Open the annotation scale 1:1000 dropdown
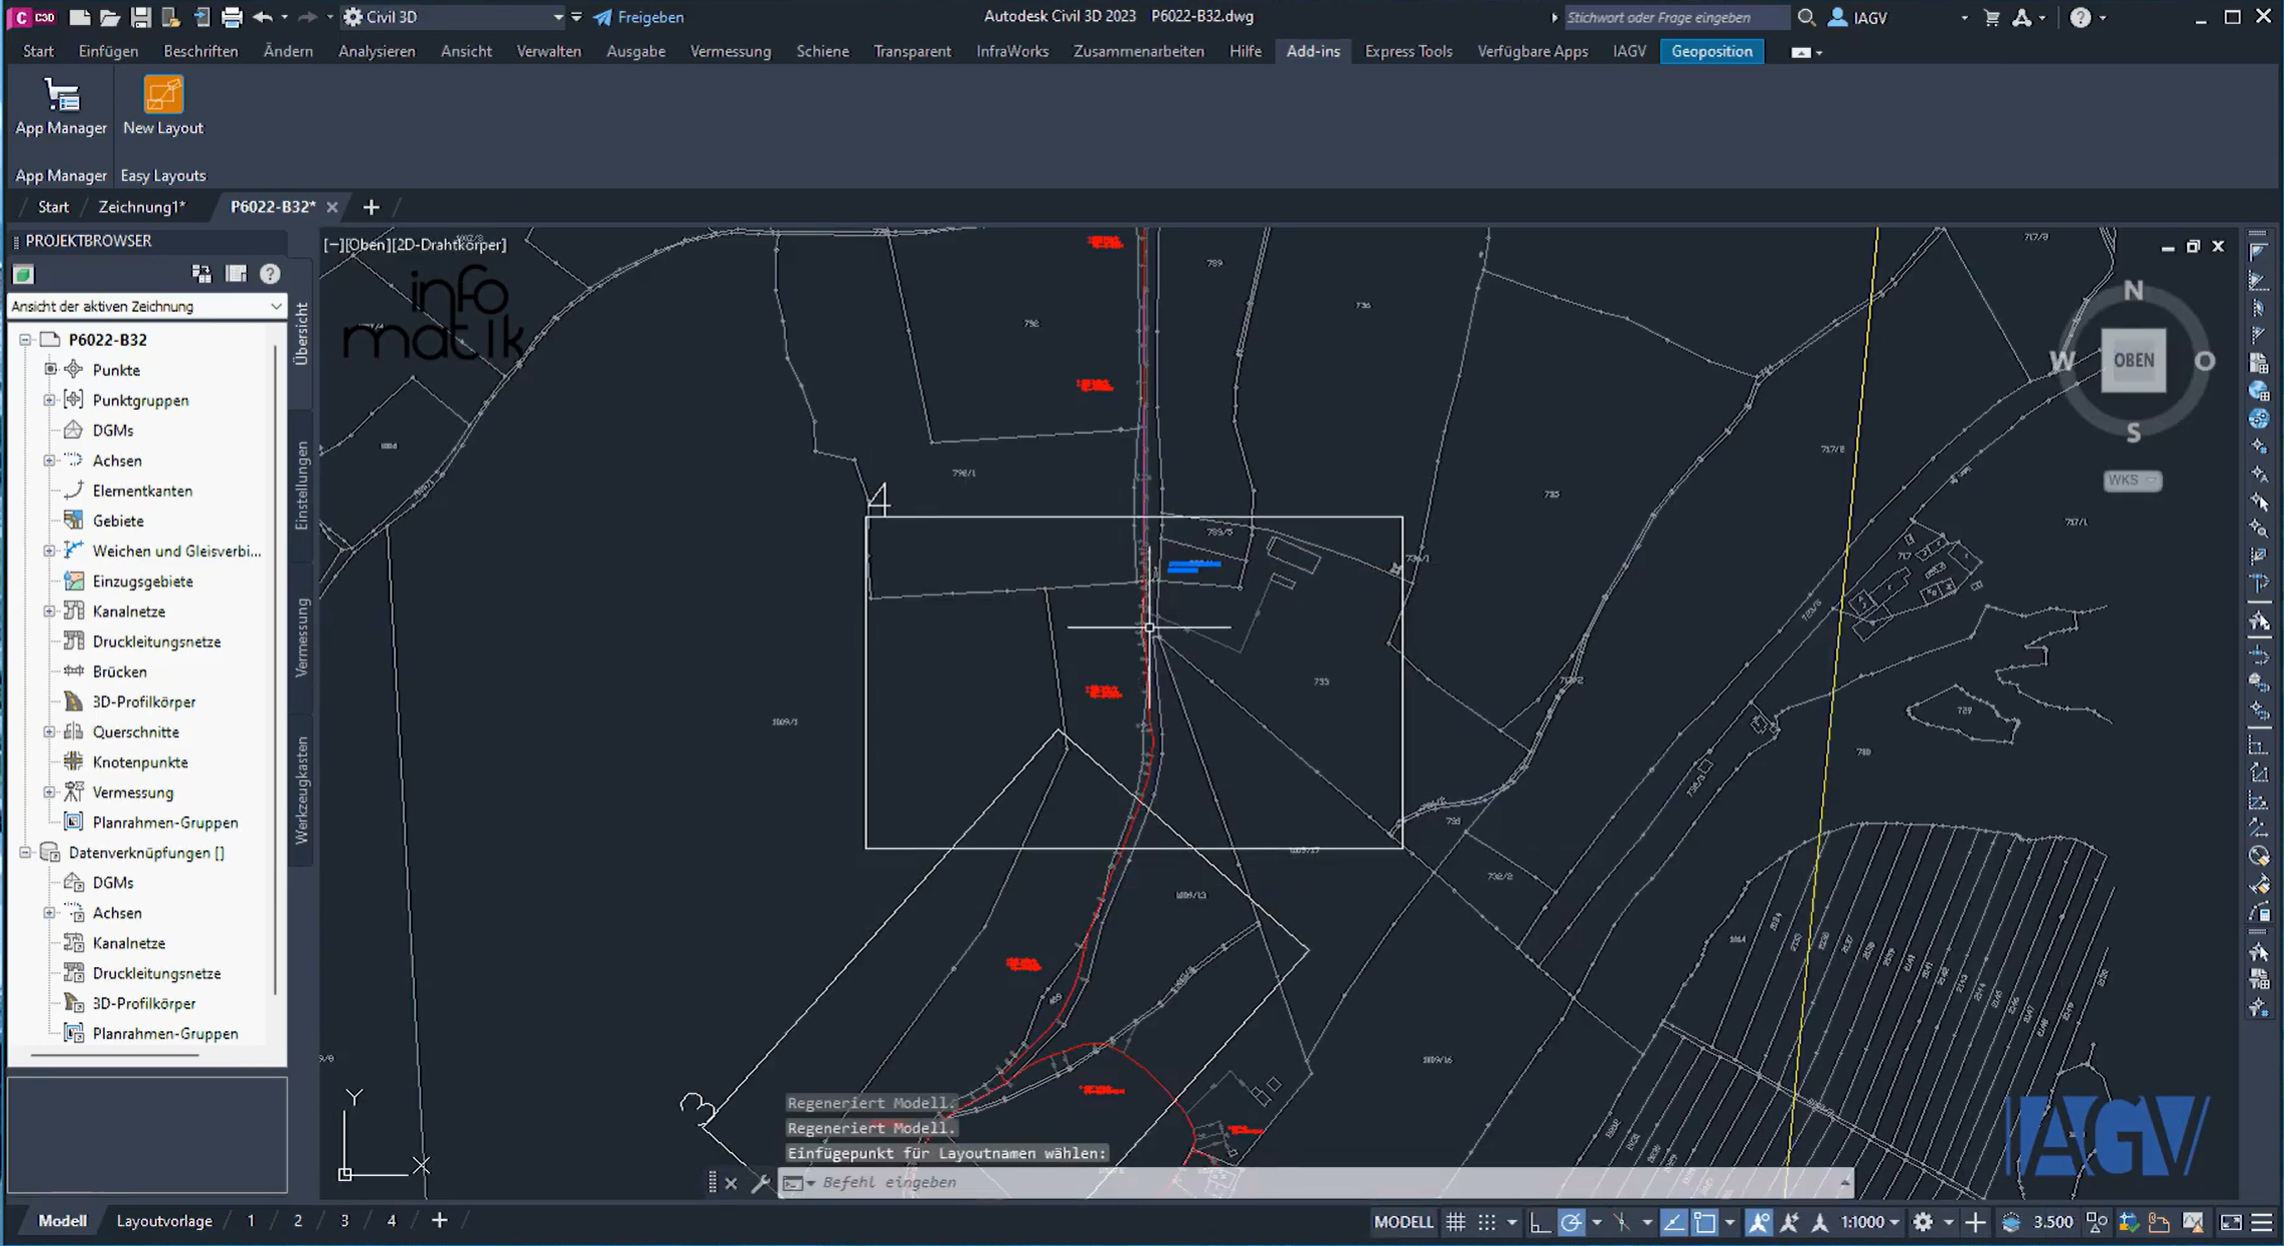 1870,1222
